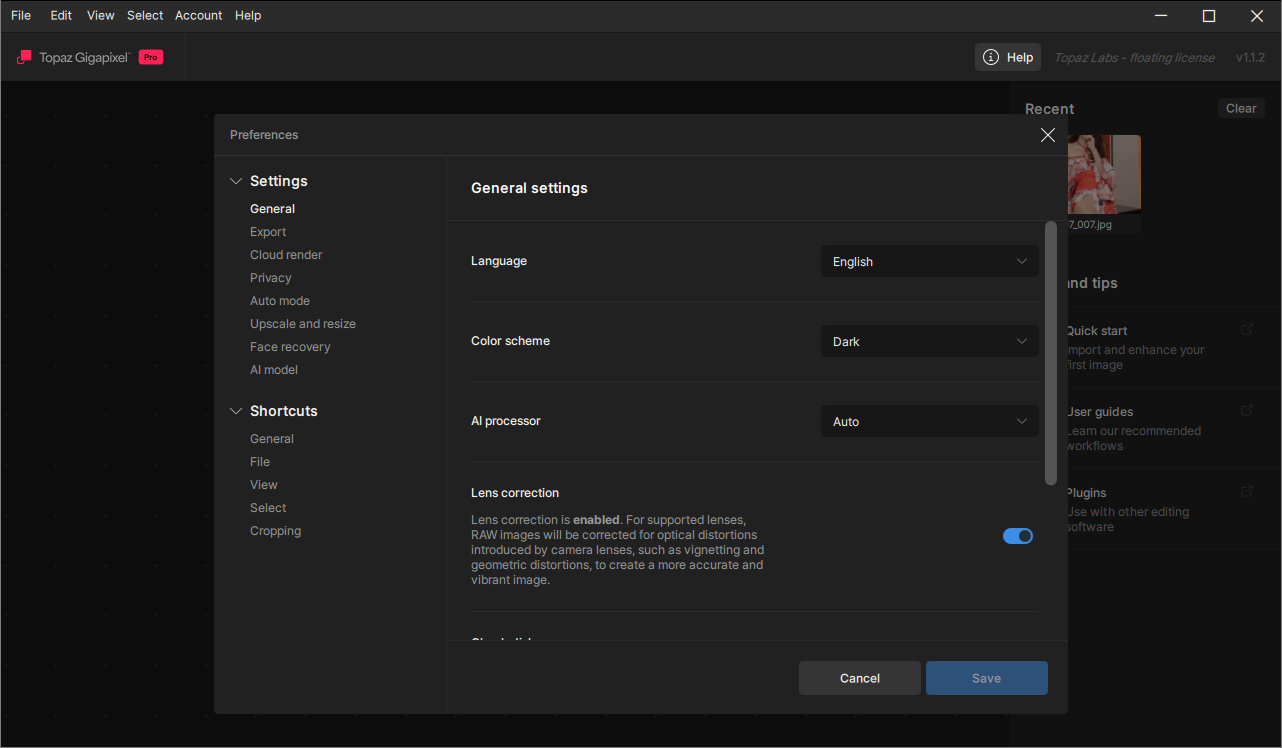Open the Language dropdown
This screenshot has height=748, width=1282.
(929, 261)
